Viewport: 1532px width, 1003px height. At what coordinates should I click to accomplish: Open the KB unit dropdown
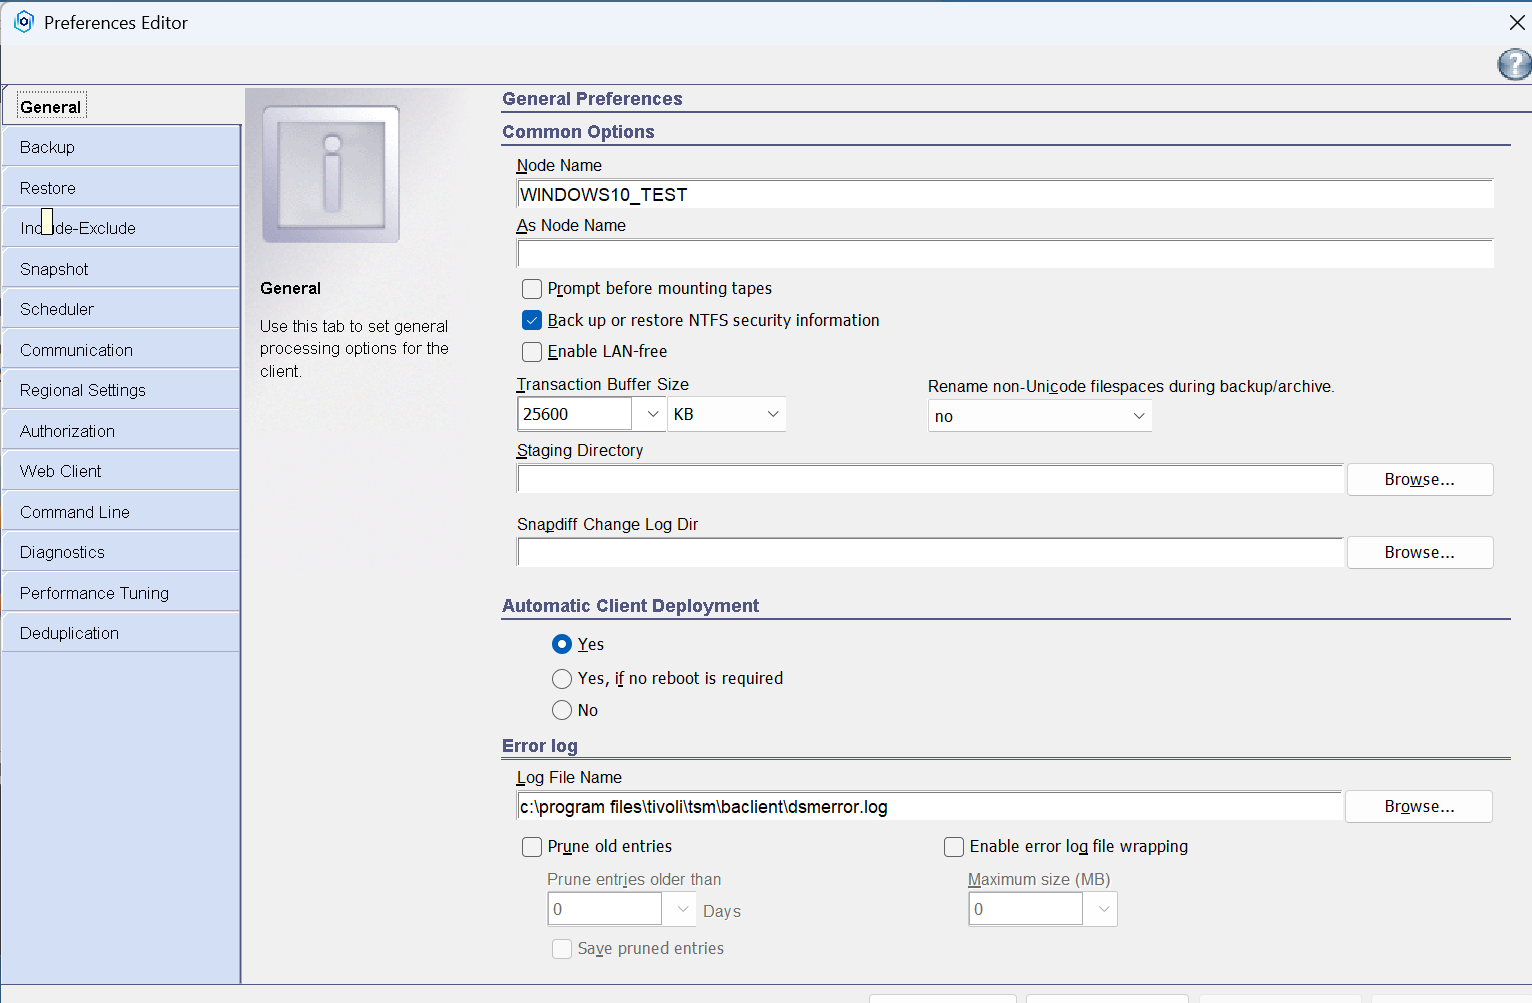pyautogui.click(x=772, y=414)
